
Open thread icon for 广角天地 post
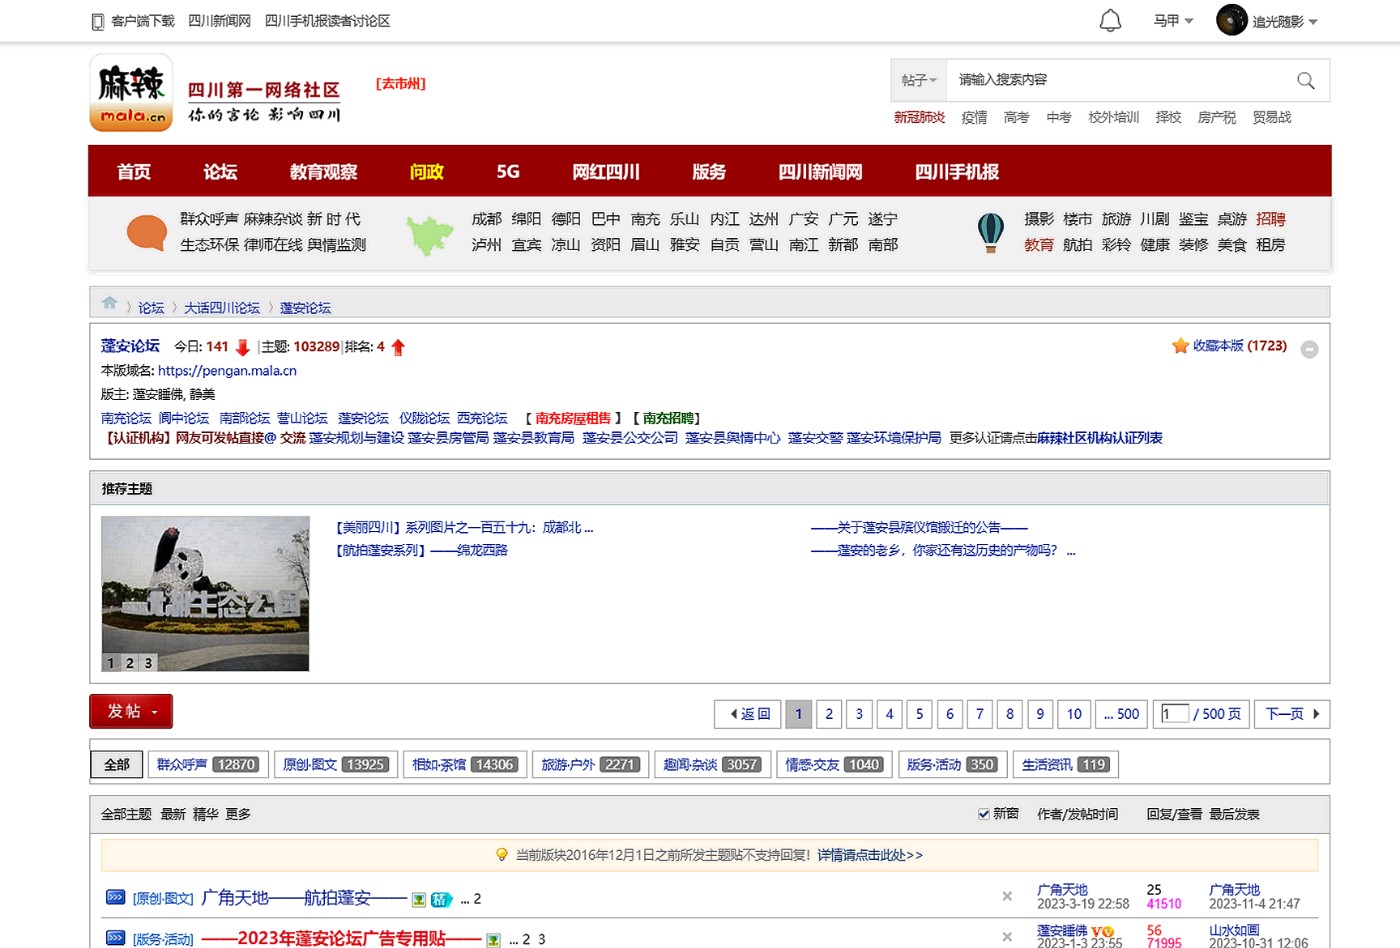(x=115, y=897)
